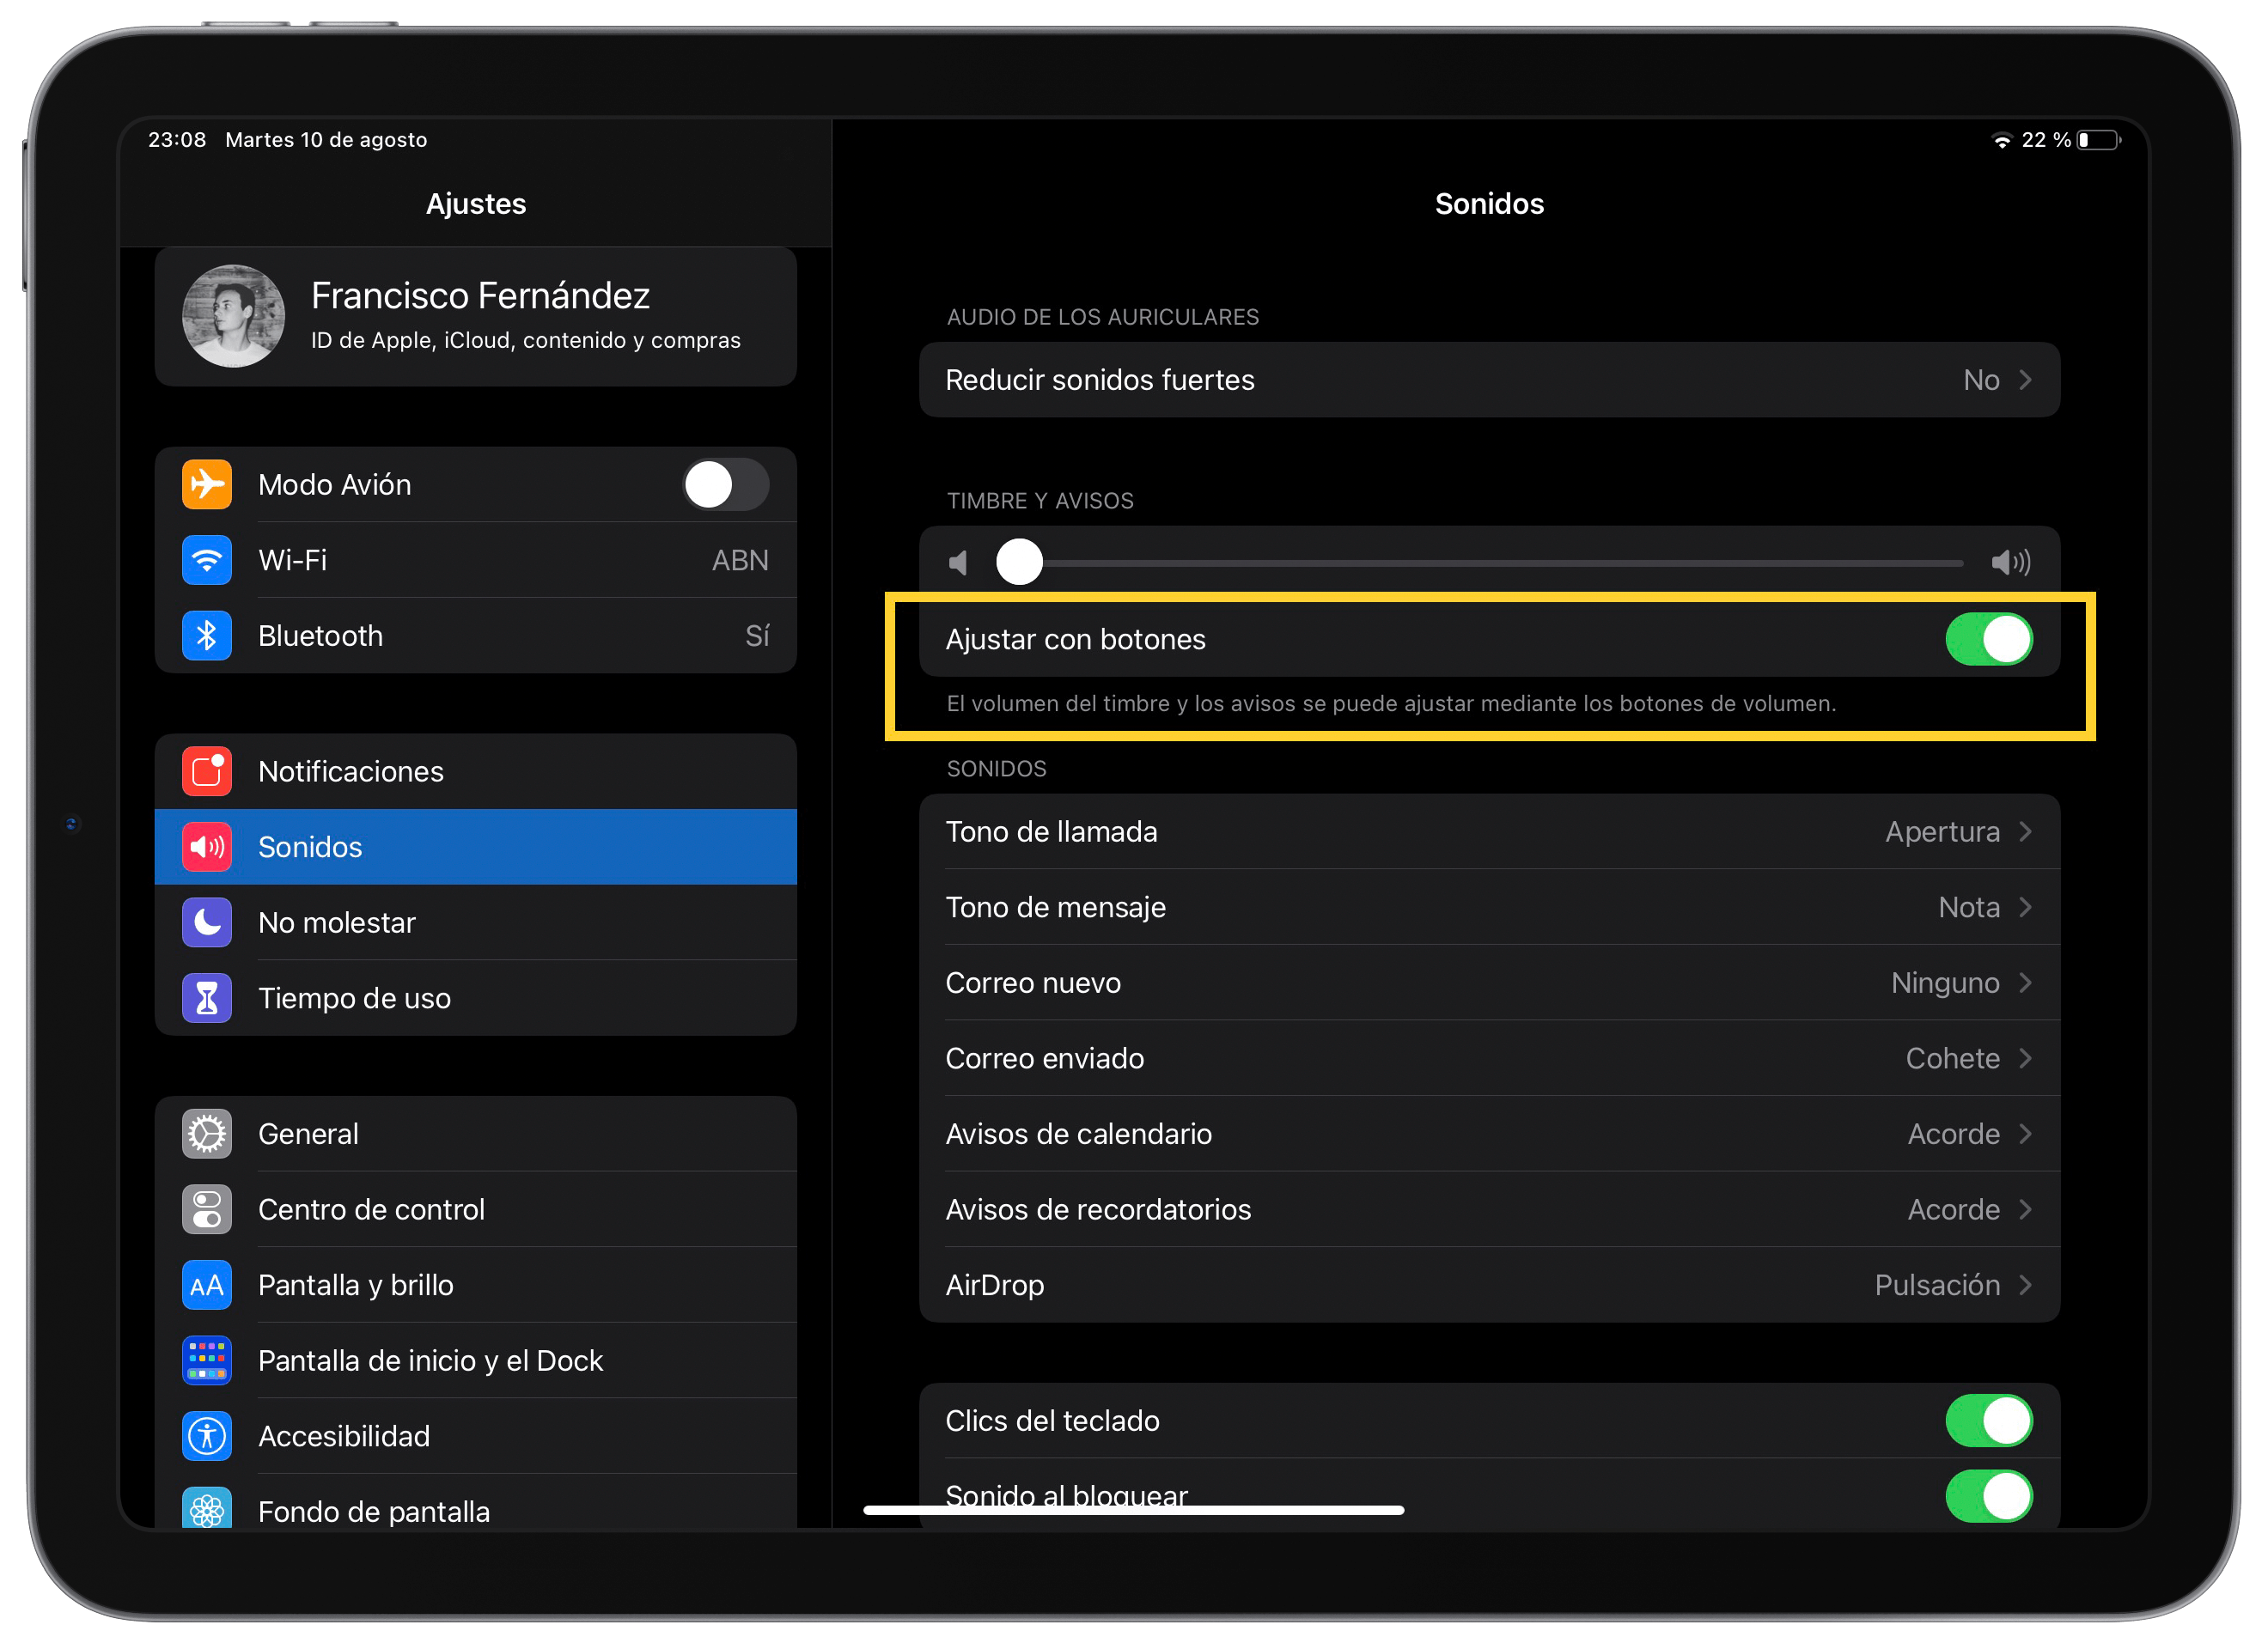The image size is (2268, 1649).
Task: Select the Modo Avión airplane icon
Action: (x=207, y=484)
